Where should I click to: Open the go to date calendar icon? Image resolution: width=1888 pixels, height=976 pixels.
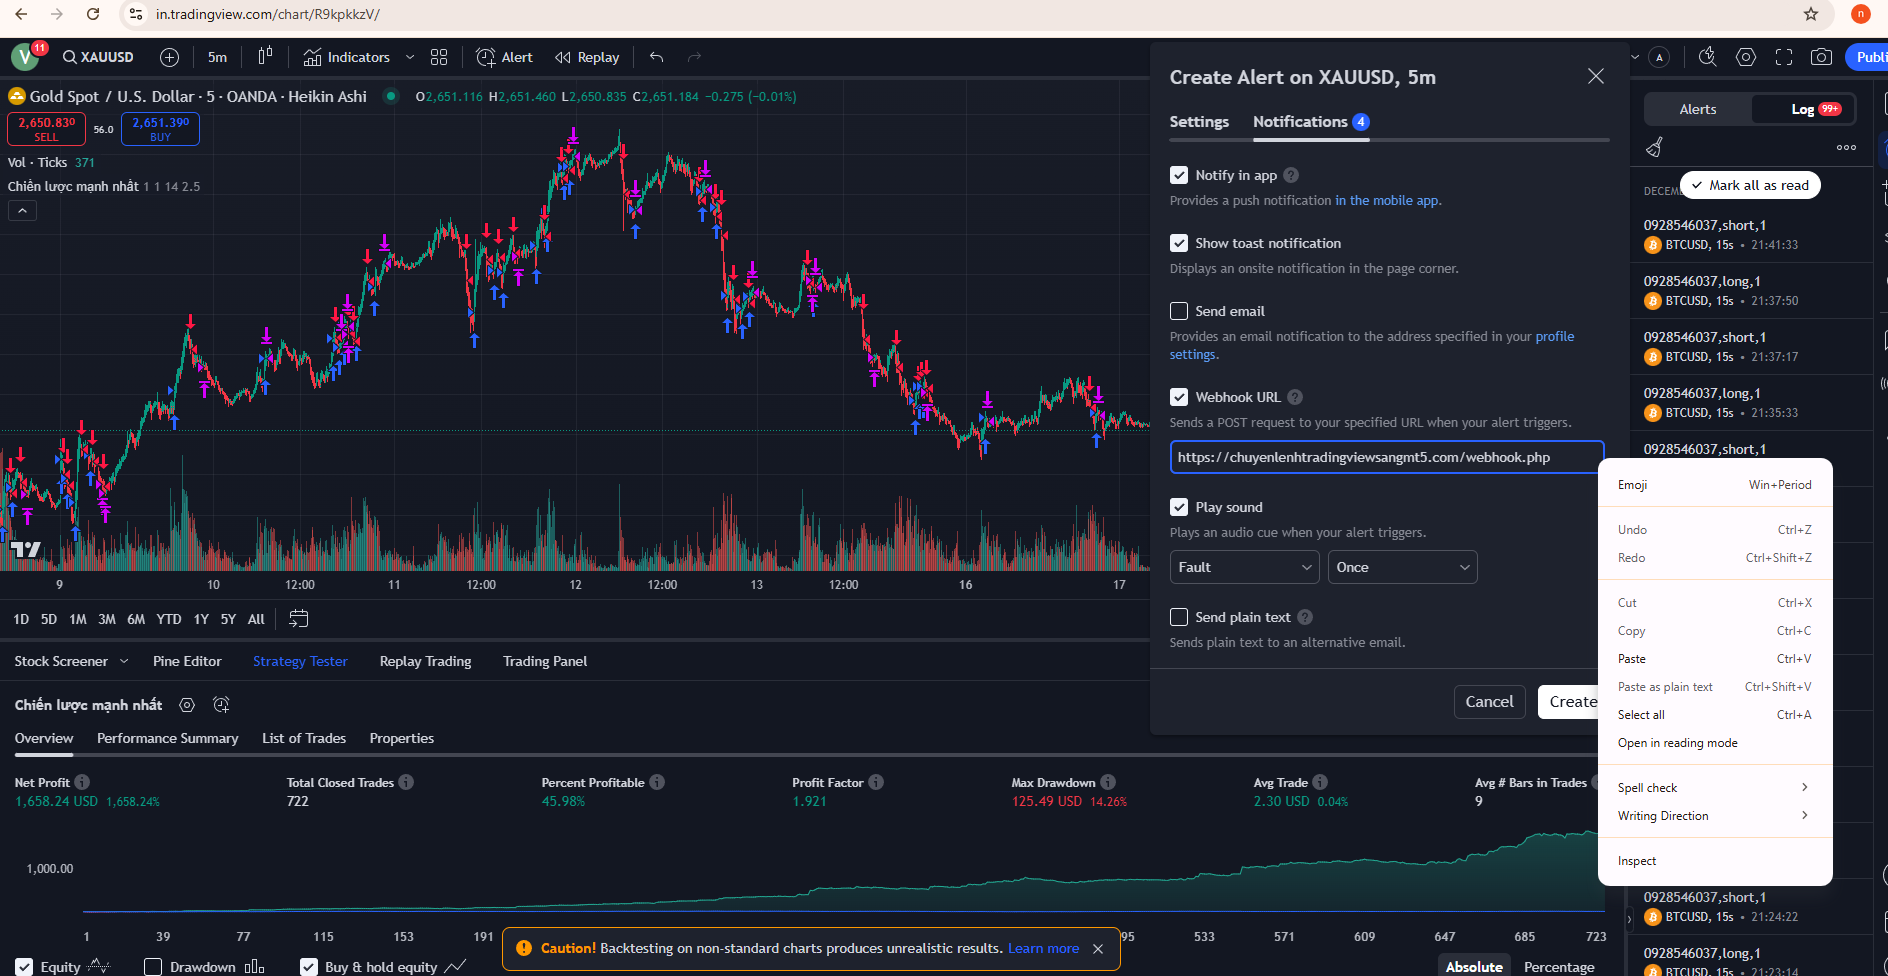[x=298, y=619]
